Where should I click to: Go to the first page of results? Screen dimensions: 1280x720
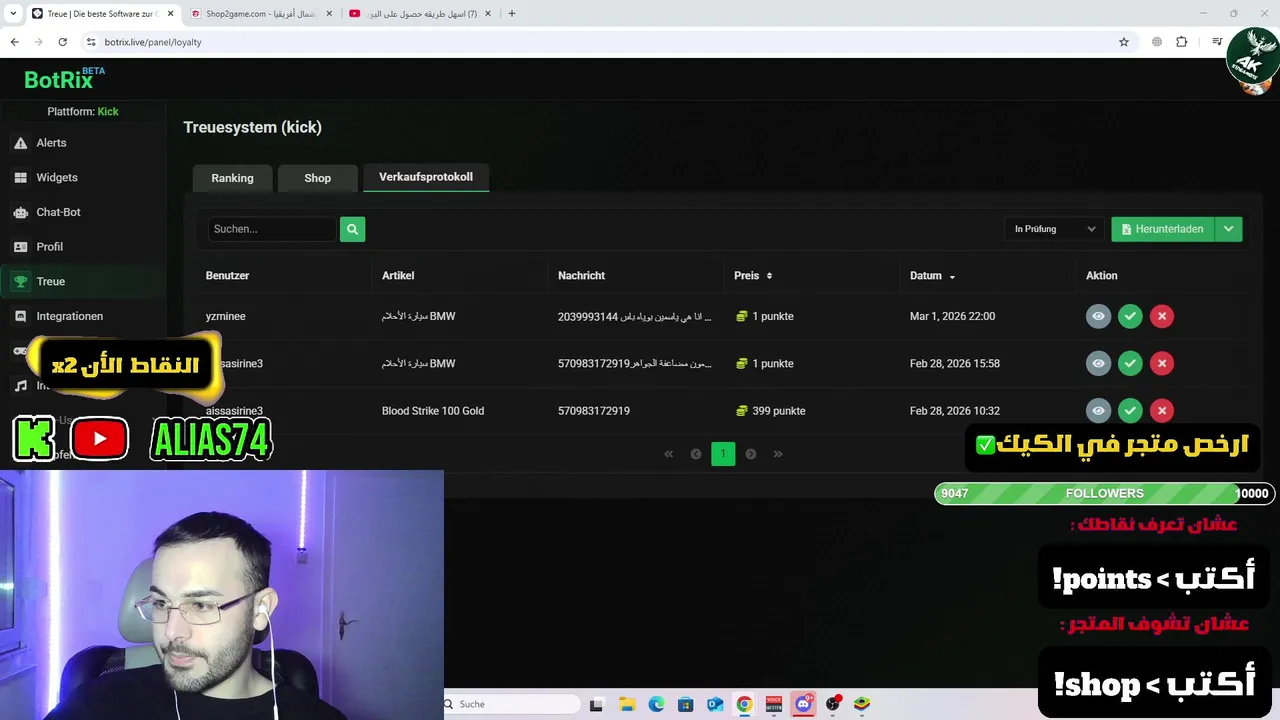tap(669, 454)
